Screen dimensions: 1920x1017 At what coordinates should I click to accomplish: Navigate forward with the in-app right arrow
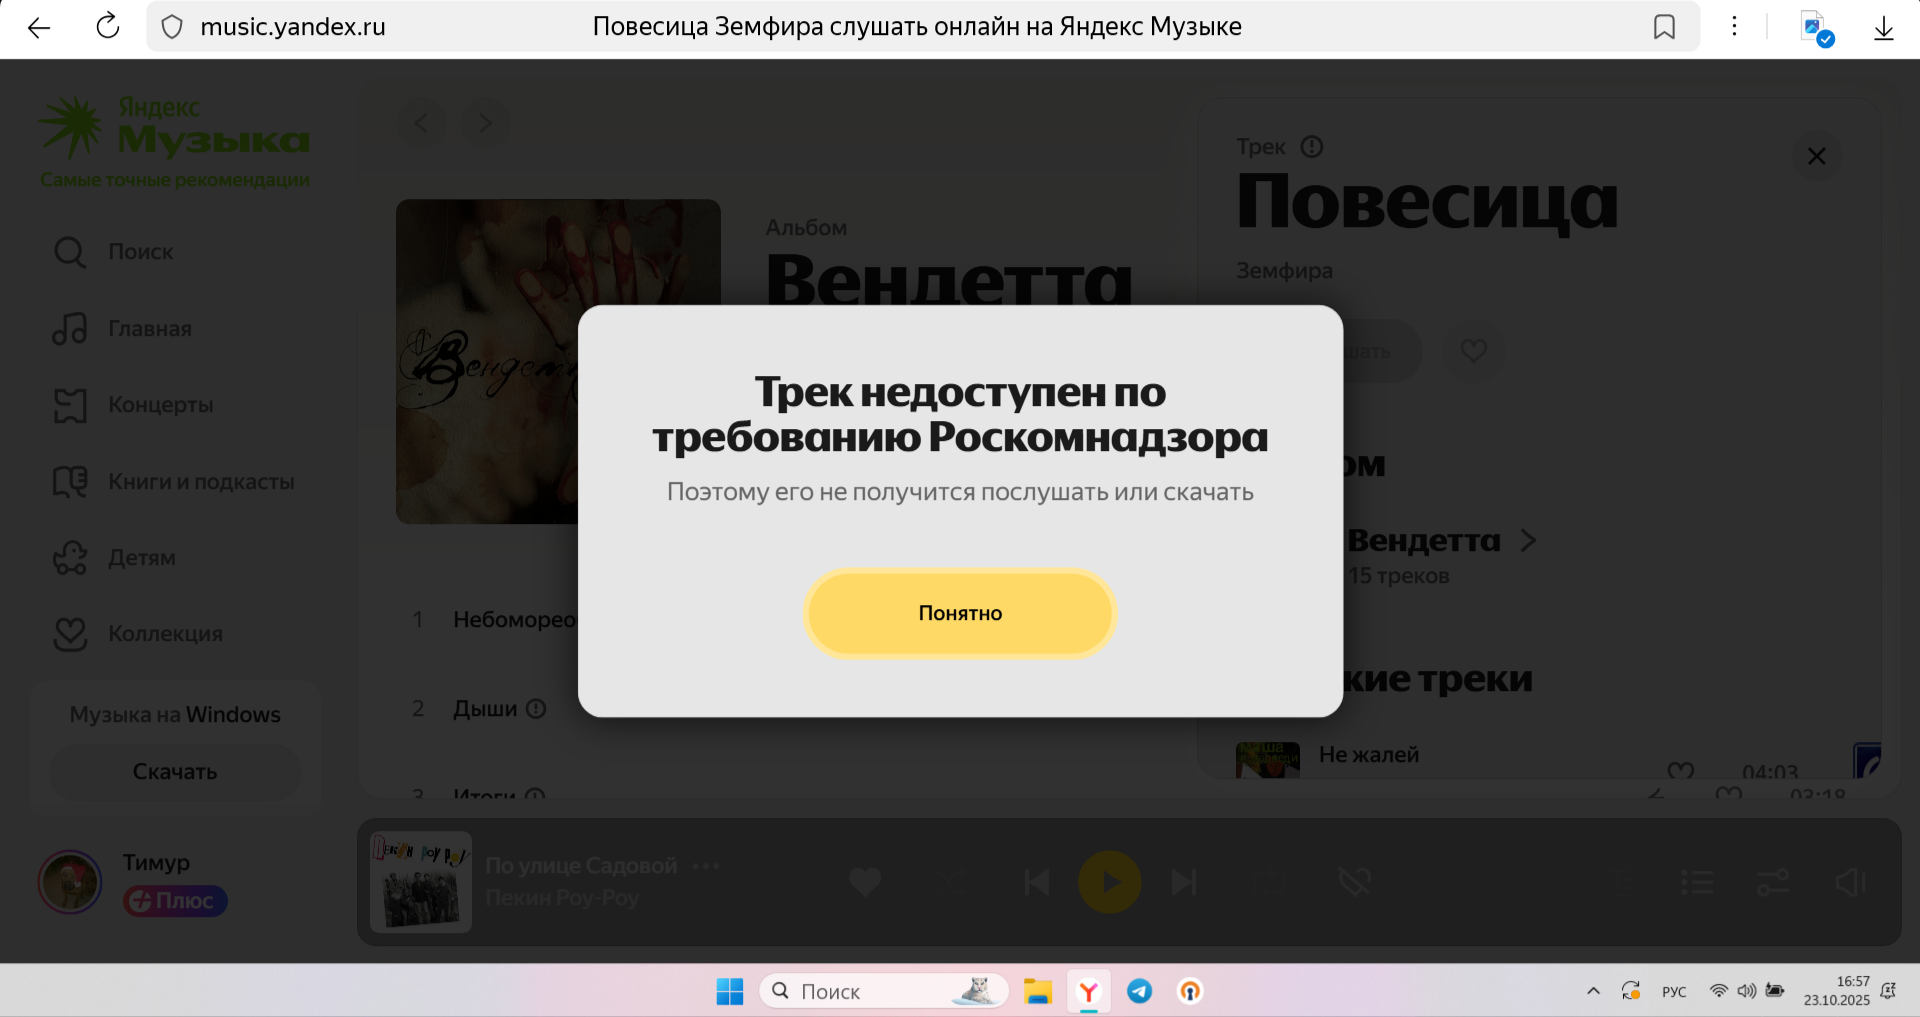[x=486, y=123]
